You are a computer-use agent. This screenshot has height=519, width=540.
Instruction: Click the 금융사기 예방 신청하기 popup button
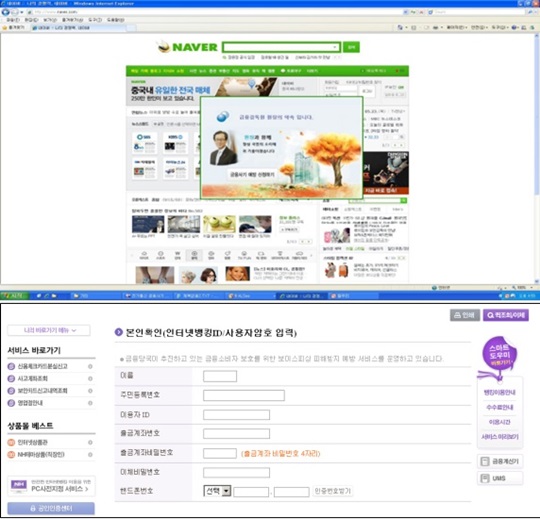(x=252, y=175)
